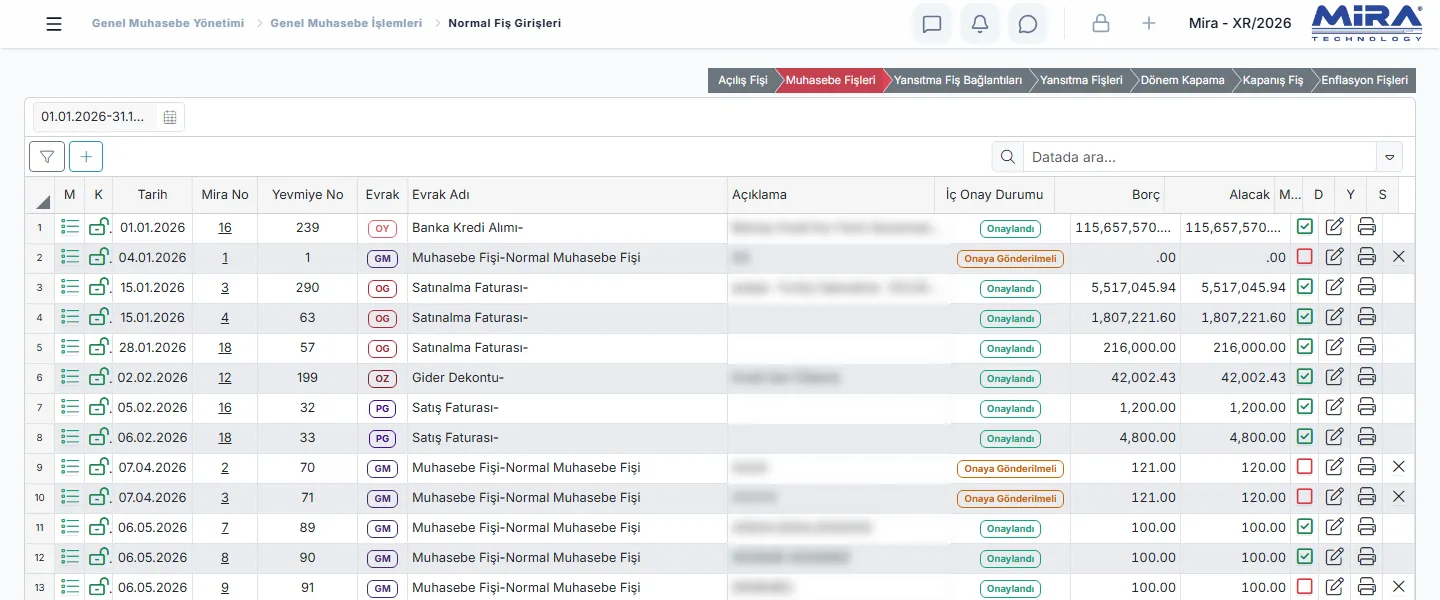Click the lock icon in the top bar

point(1101,24)
